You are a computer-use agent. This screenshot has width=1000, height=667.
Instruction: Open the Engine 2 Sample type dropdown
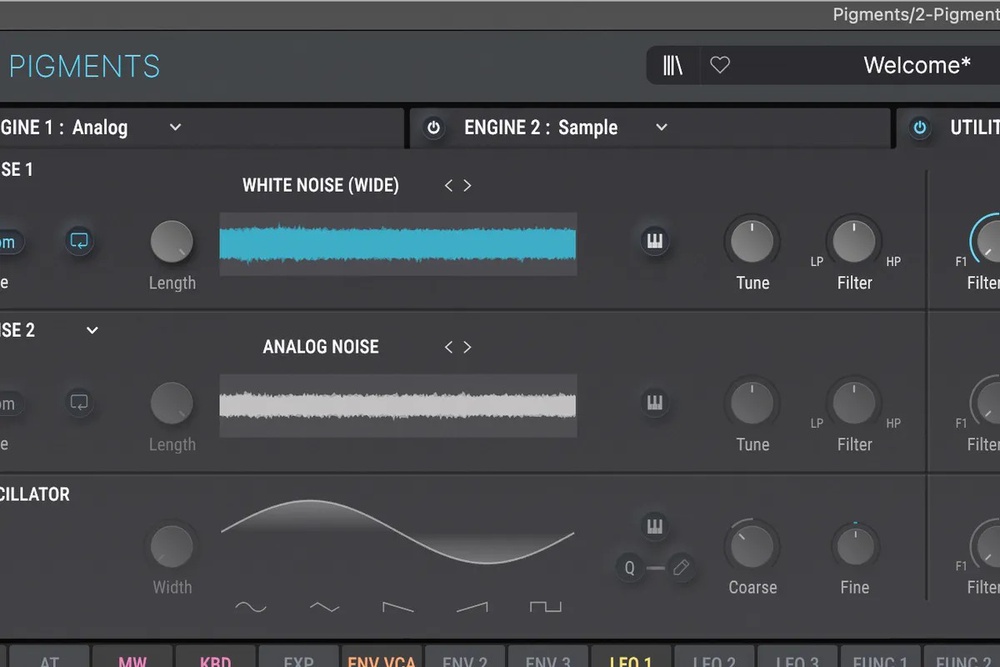point(661,128)
